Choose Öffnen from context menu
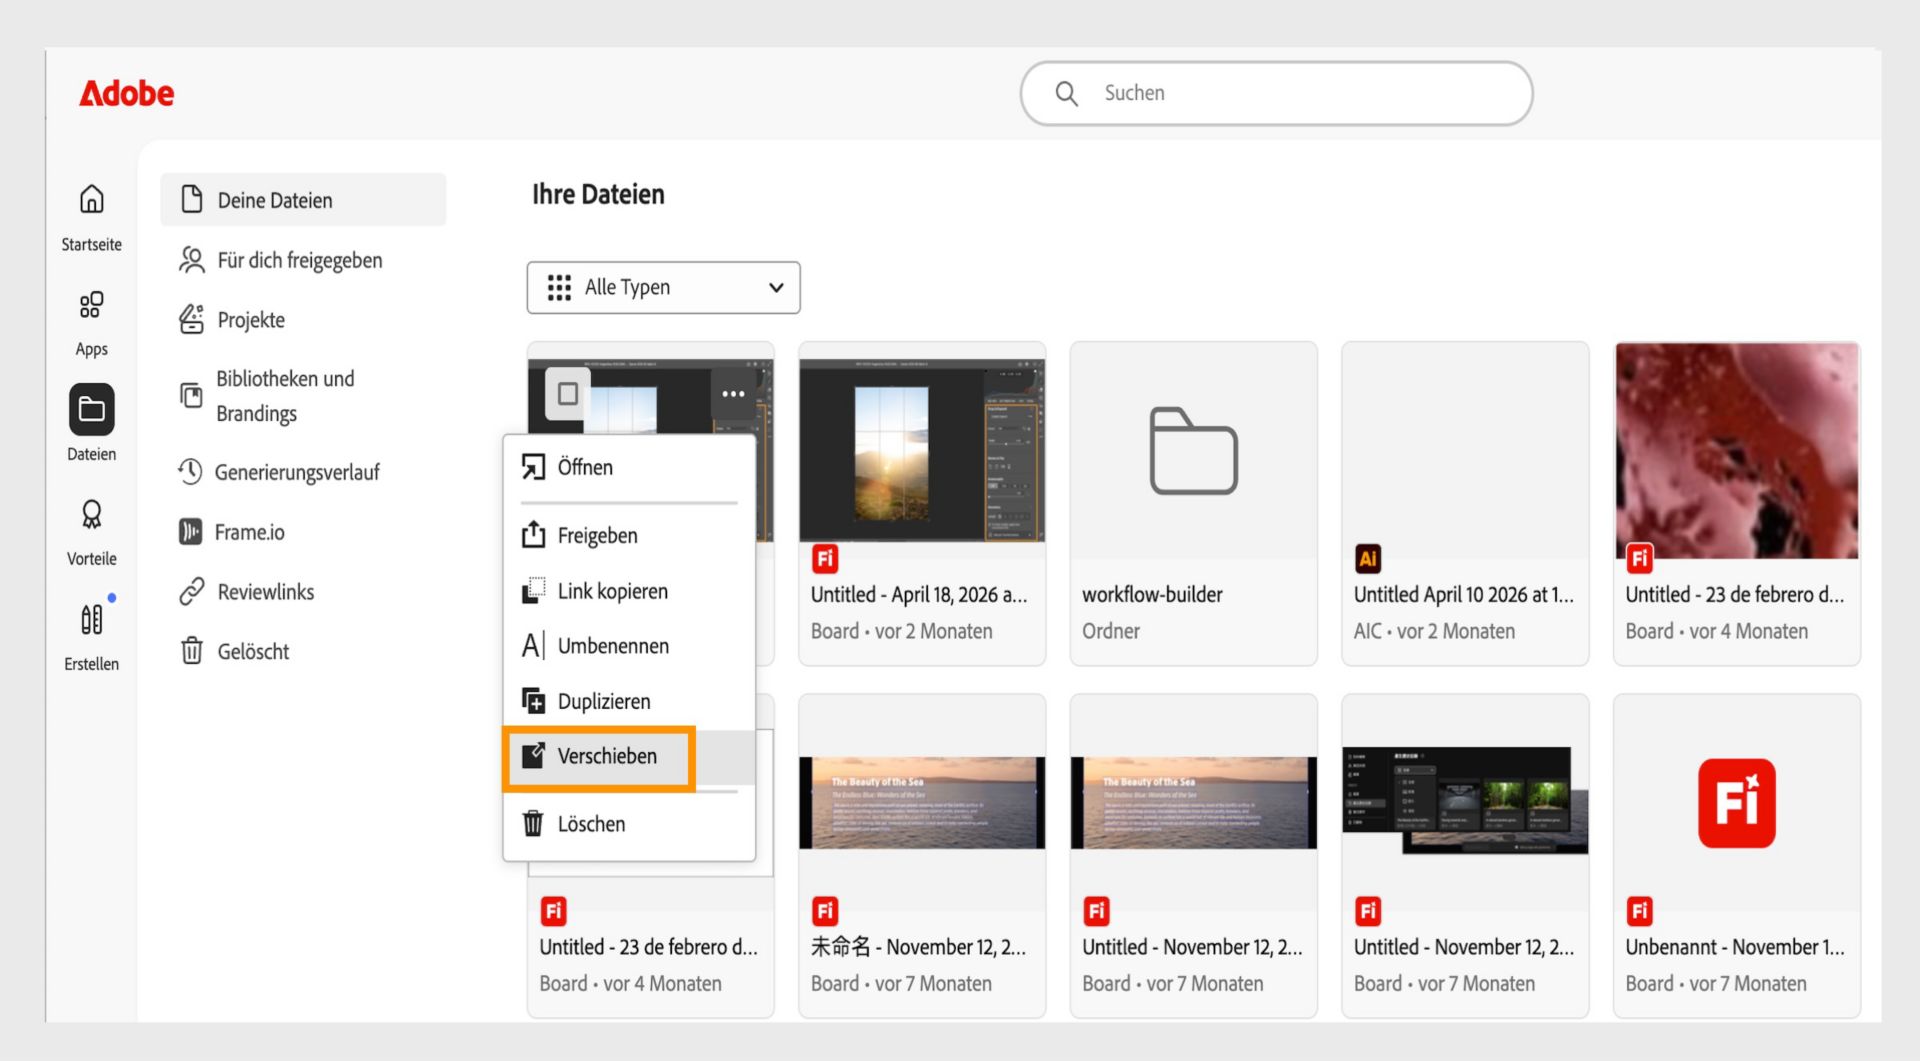Viewport: 1920px width, 1061px height. click(629, 467)
